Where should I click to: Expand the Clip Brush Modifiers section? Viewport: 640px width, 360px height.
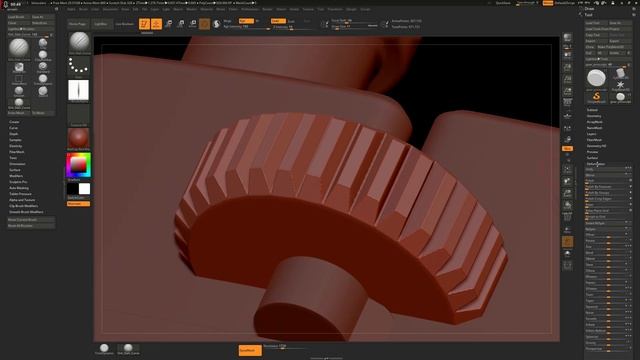24,206
